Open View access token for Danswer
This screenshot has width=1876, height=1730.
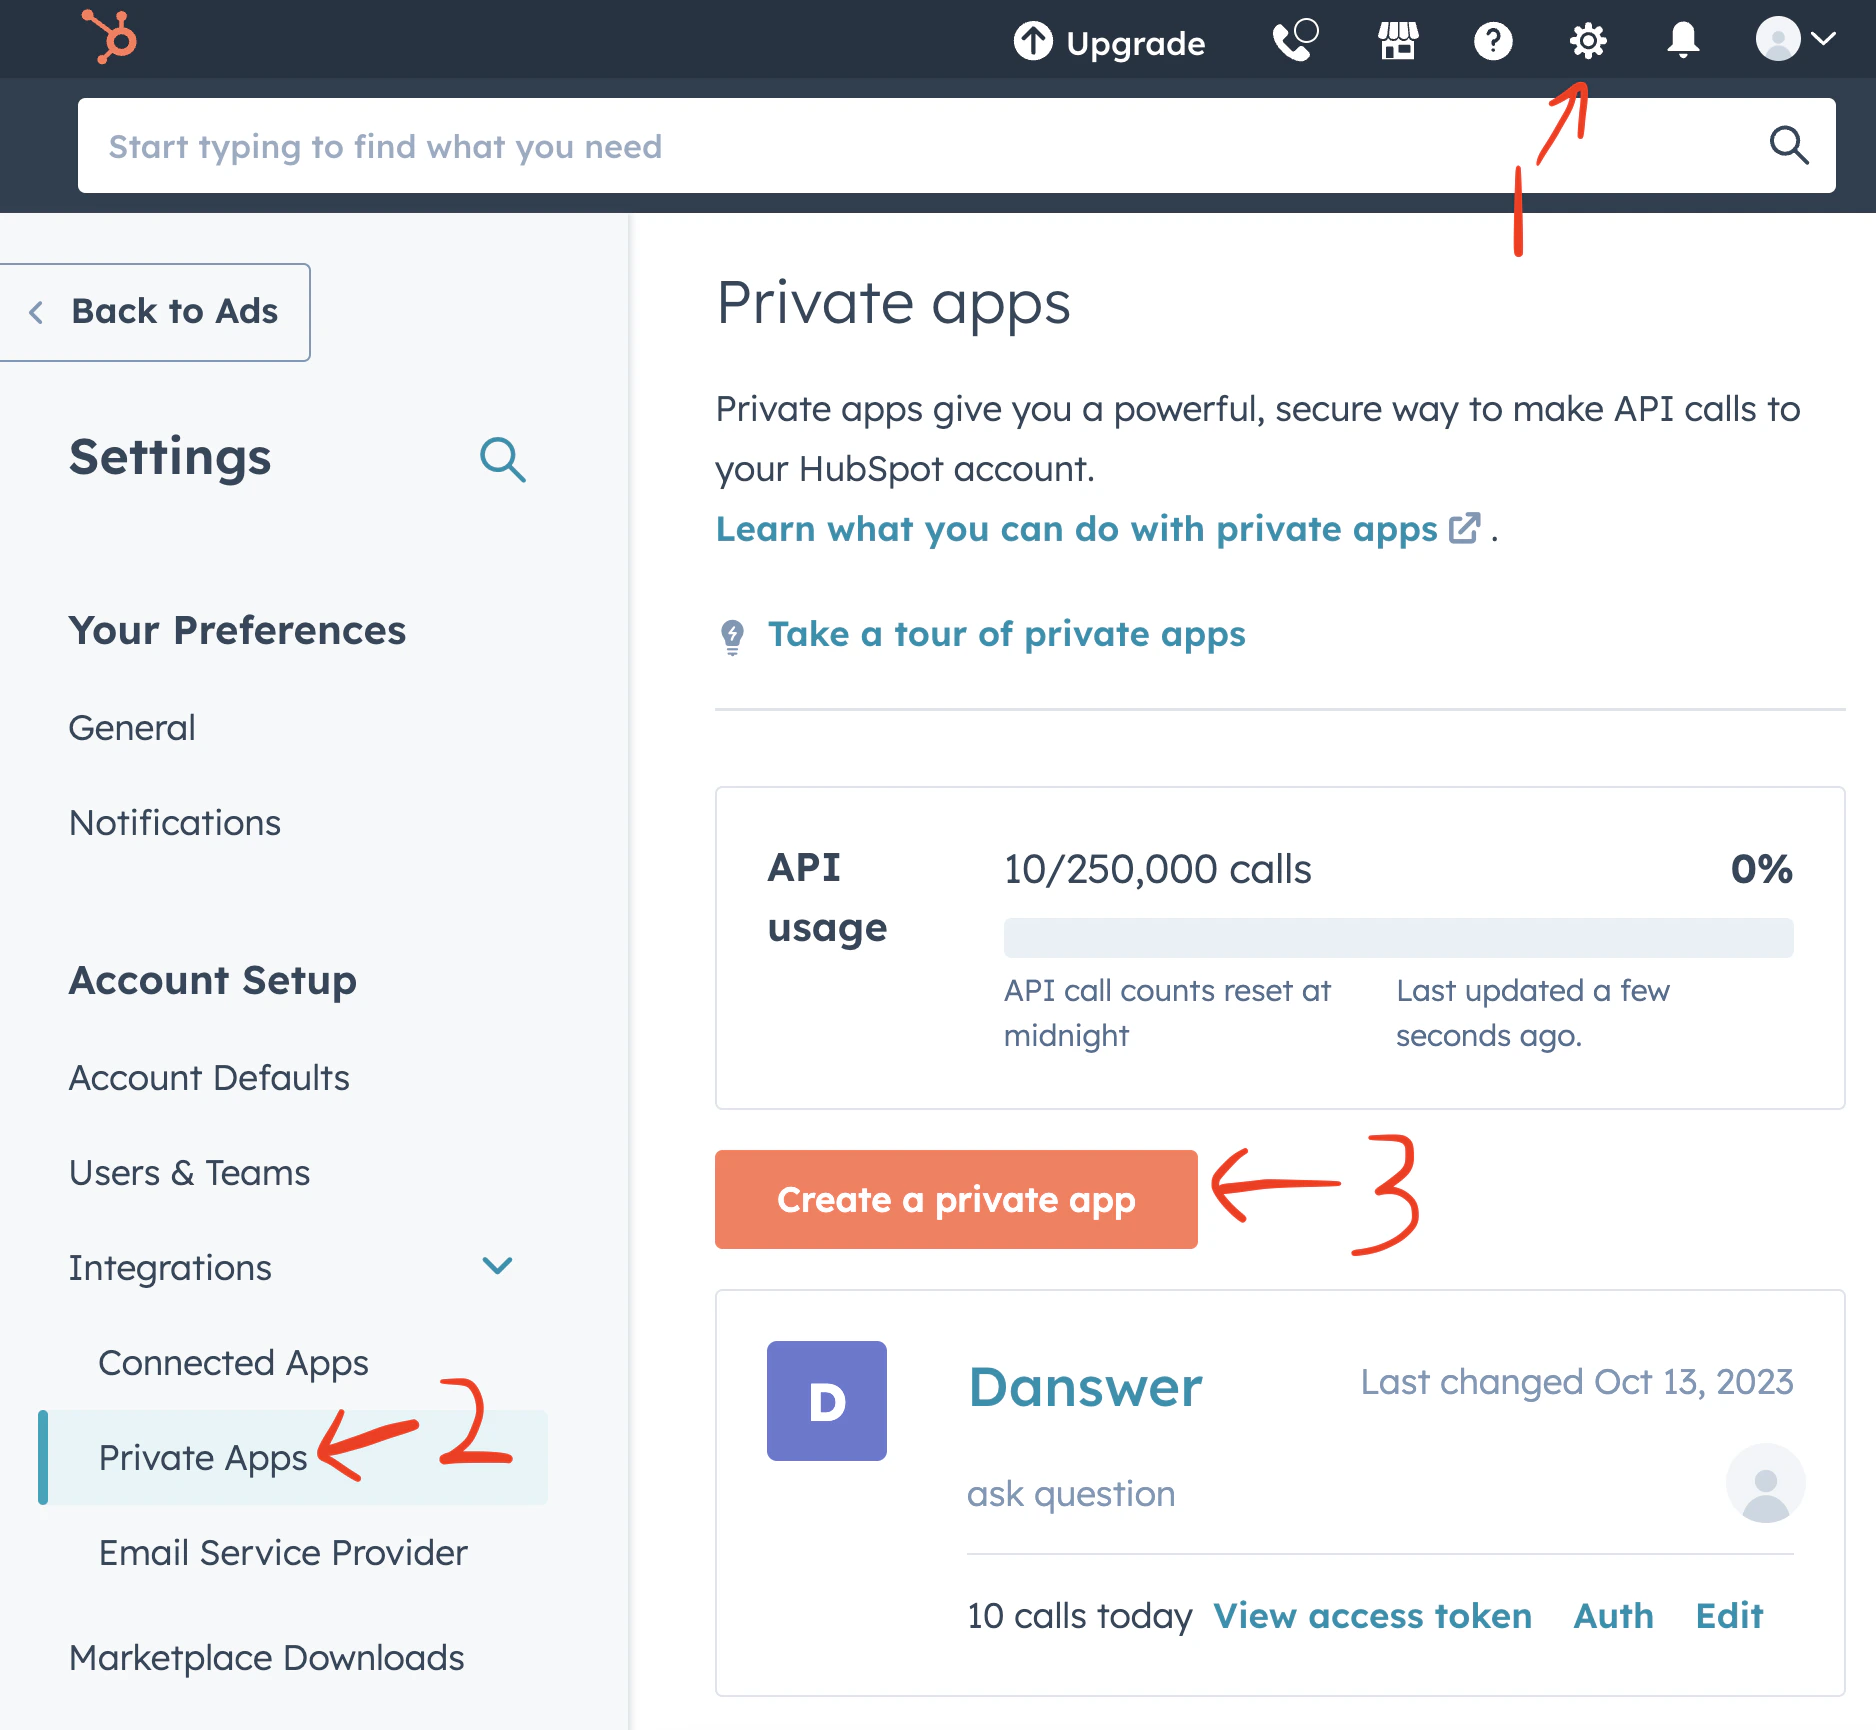click(1372, 1616)
